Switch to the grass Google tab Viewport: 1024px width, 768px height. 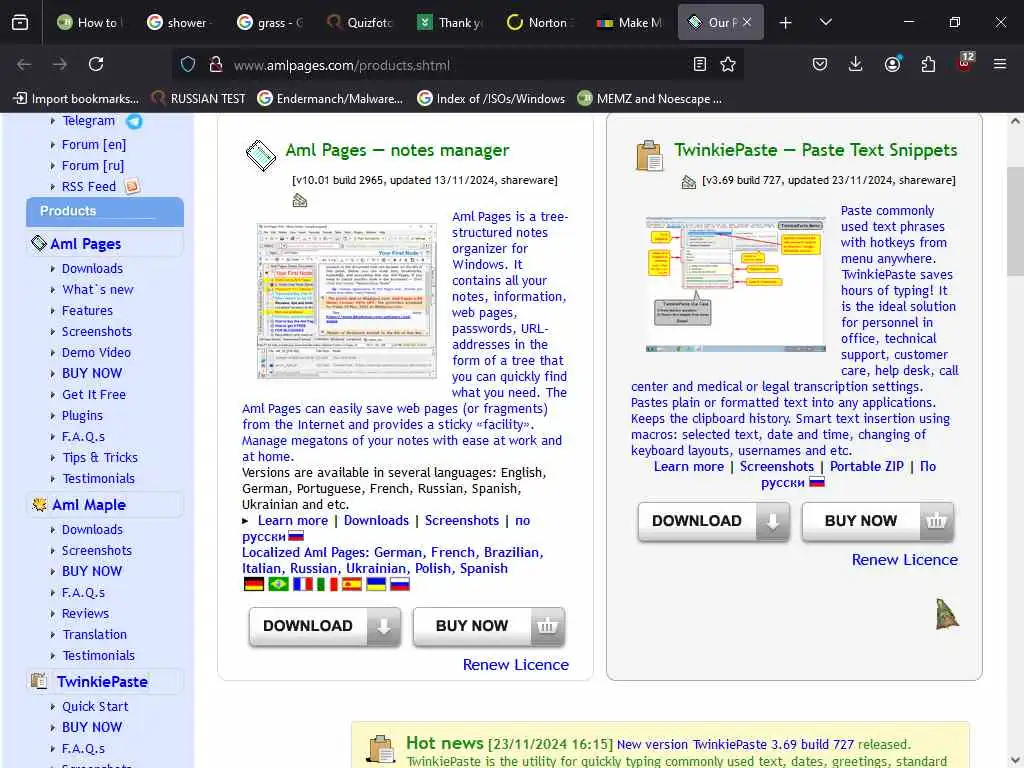pos(269,22)
